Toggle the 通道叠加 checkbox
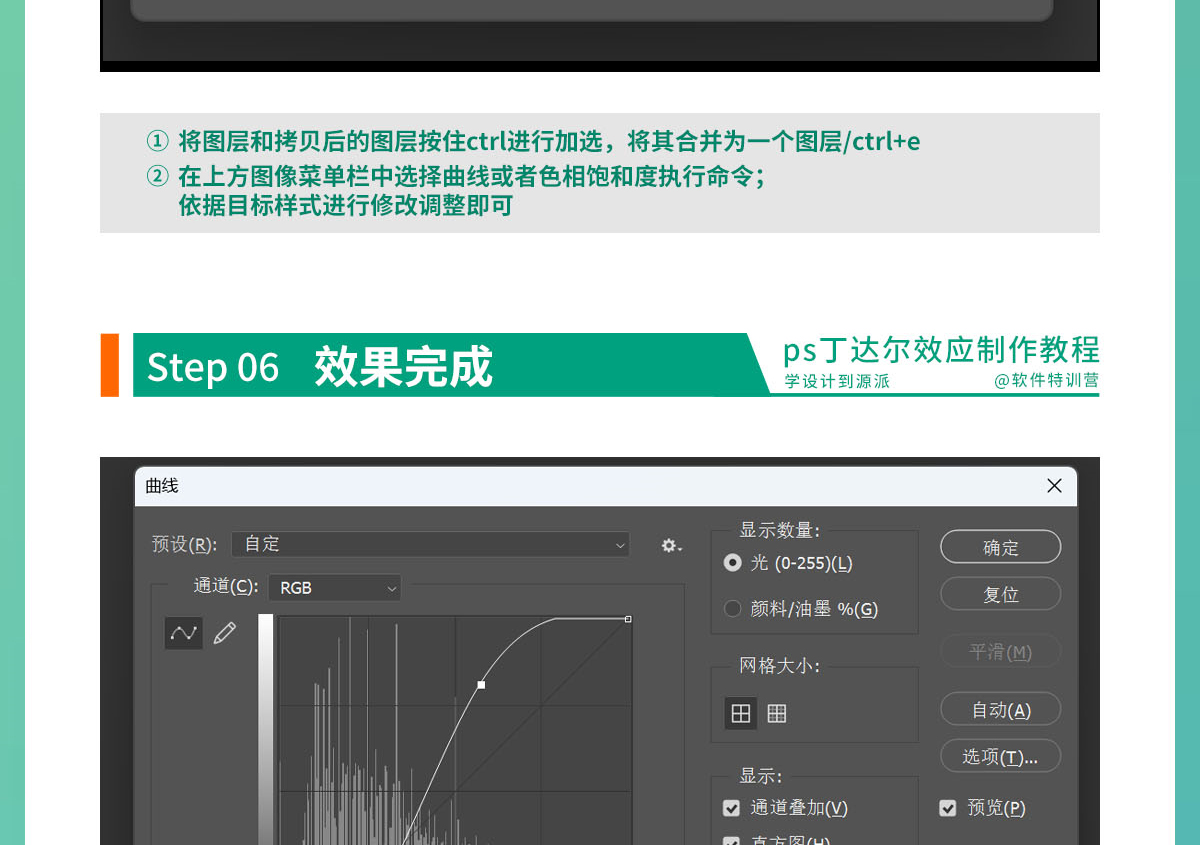Screen dimensions: 1200x845 coord(732,808)
